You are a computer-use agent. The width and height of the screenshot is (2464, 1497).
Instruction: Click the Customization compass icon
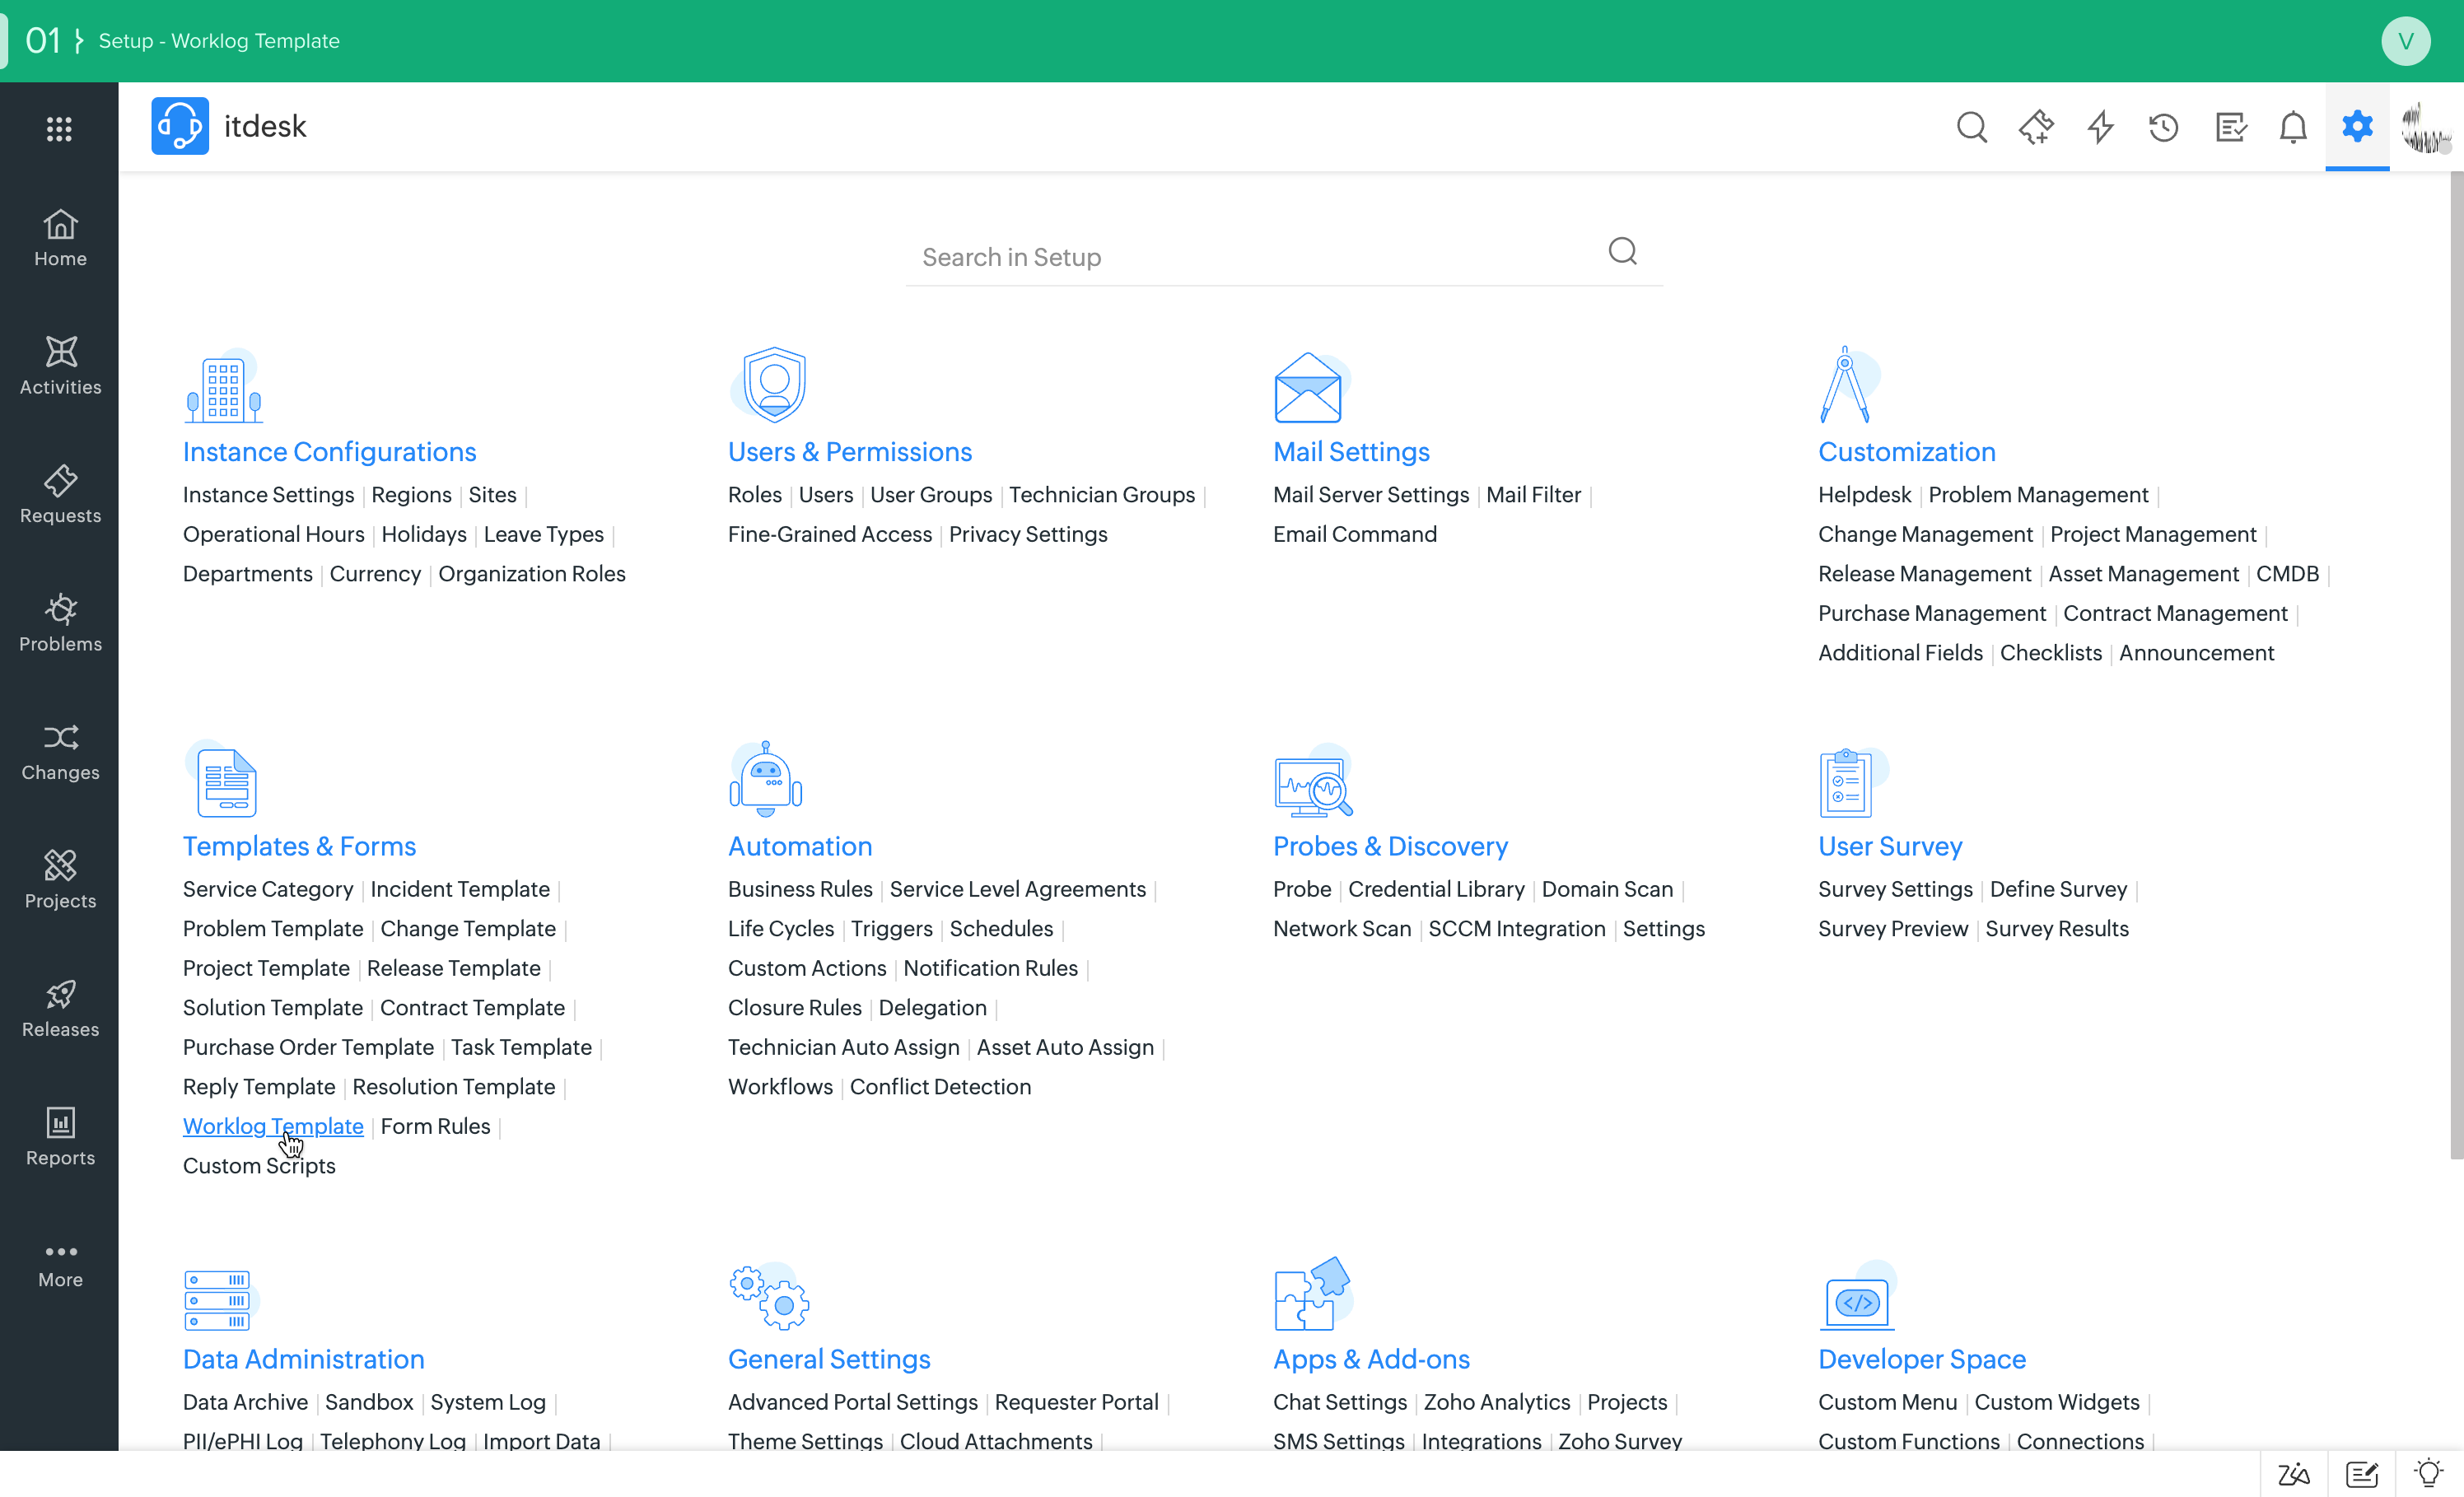(x=1848, y=385)
